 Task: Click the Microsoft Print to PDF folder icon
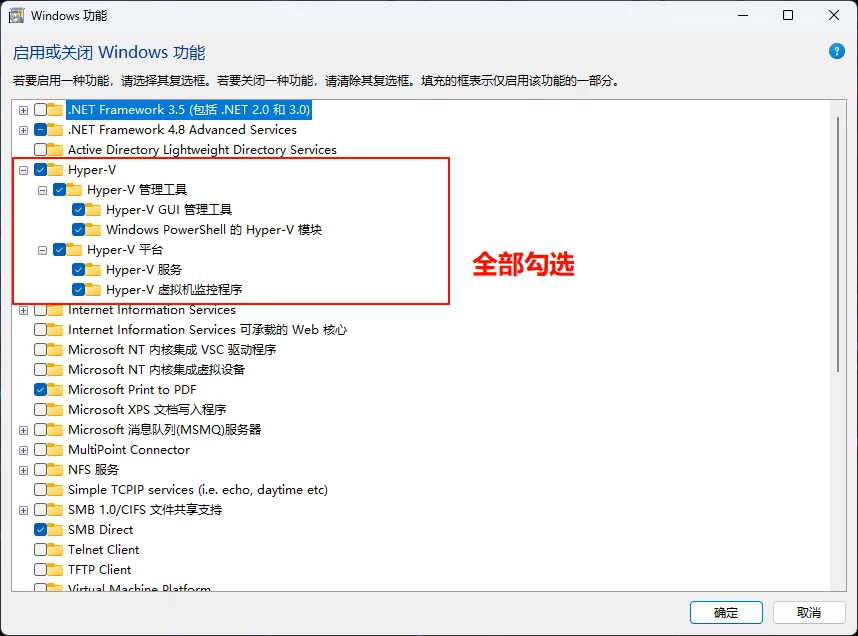pos(55,390)
